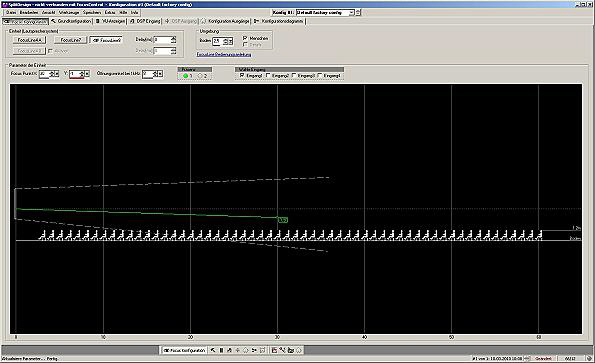Open dropdown beside Focus Punkt X
This screenshot has height=363, width=595.
coord(57,74)
